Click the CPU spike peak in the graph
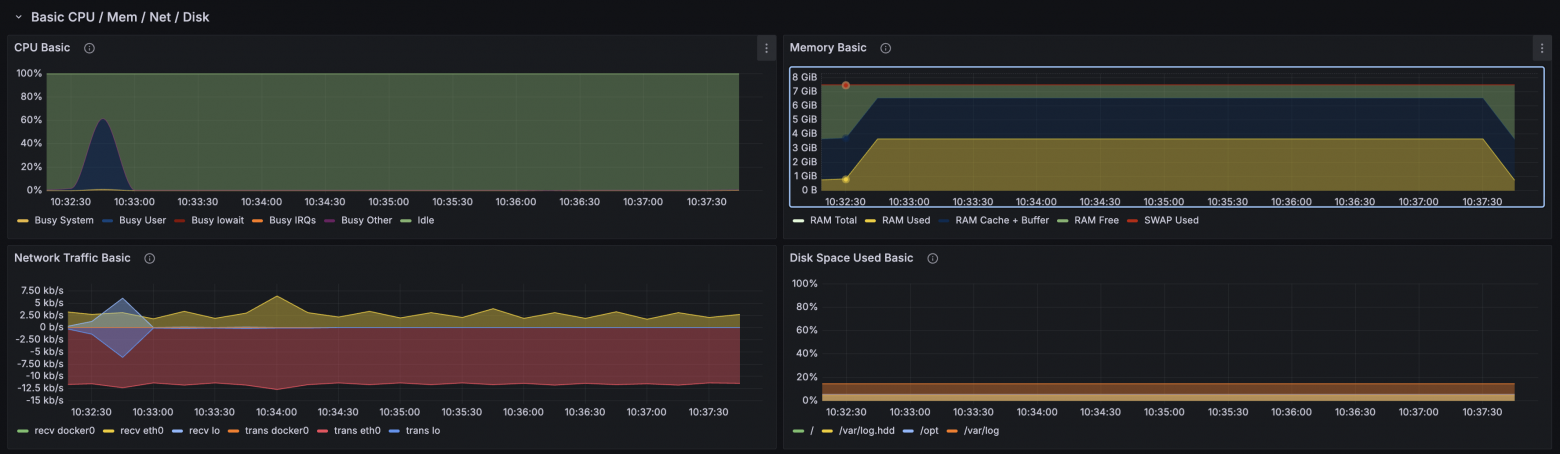The width and height of the screenshot is (1560, 454). [x=102, y=120]
